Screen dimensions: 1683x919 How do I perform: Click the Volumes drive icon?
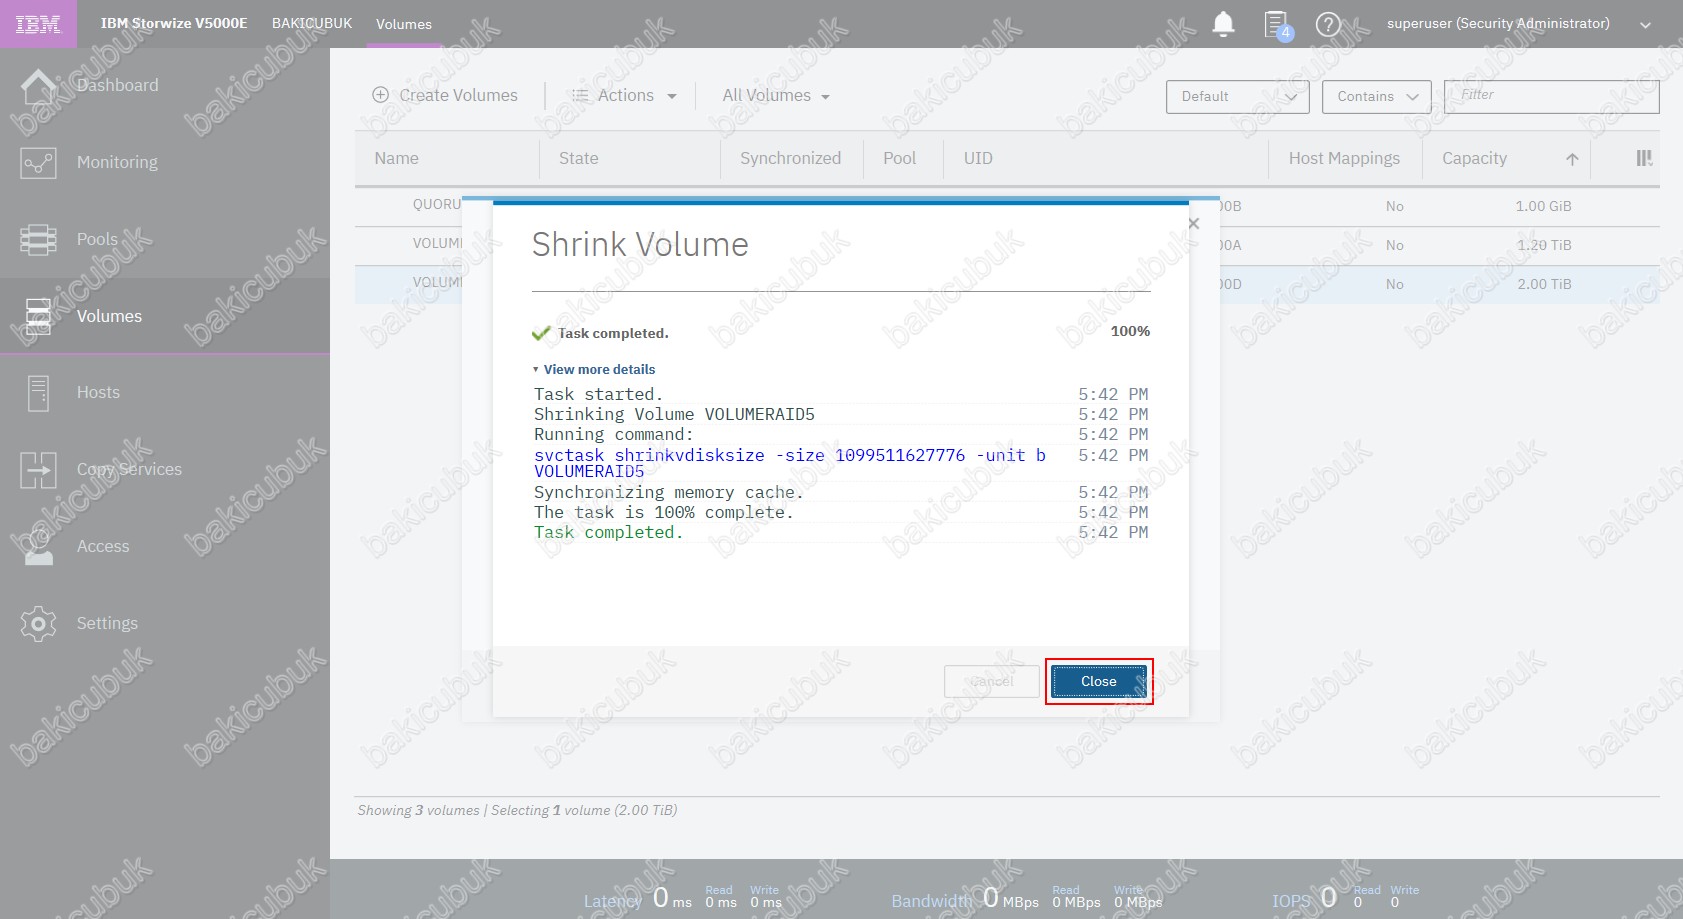pyautogui.click(x=38, y=316)
